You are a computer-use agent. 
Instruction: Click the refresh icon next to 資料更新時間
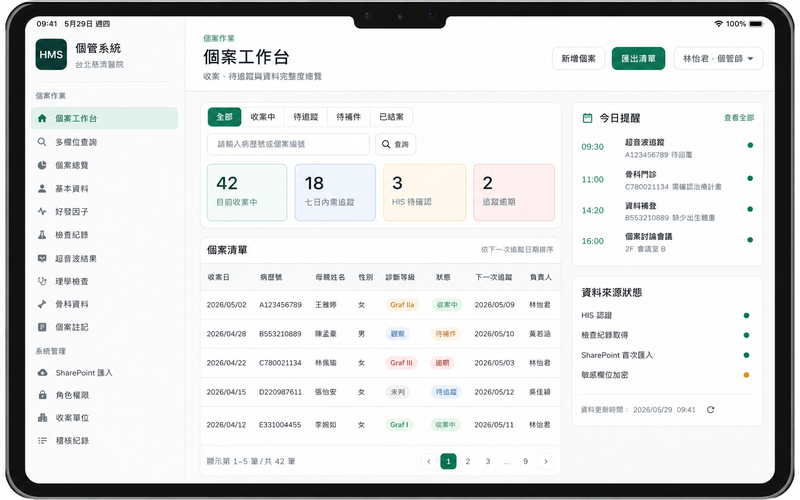(710, 410)
